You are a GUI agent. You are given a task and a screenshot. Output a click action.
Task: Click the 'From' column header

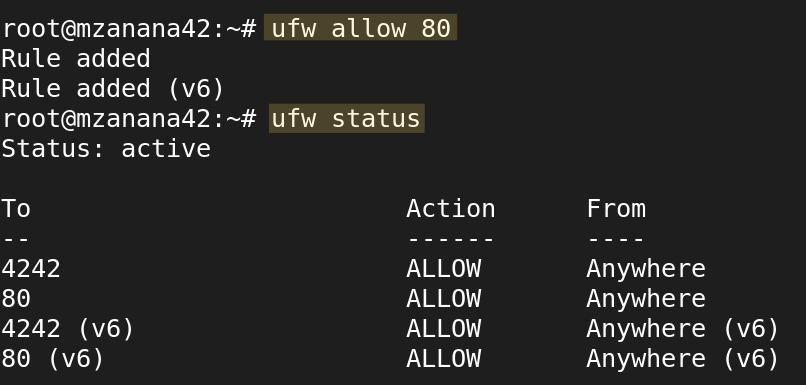616,209
